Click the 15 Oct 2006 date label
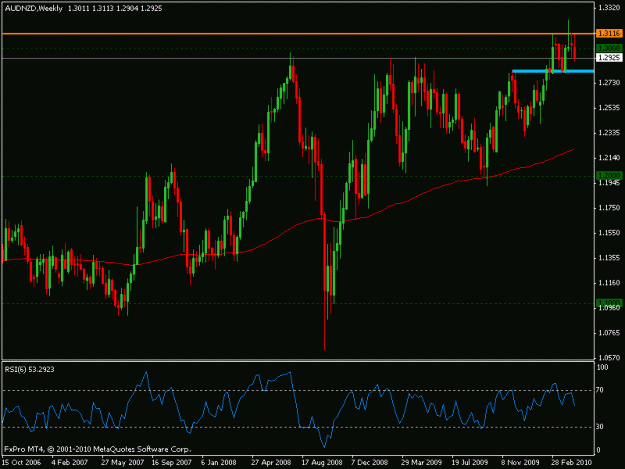Screen dimensions: 625x469 [x=22, y=463]
